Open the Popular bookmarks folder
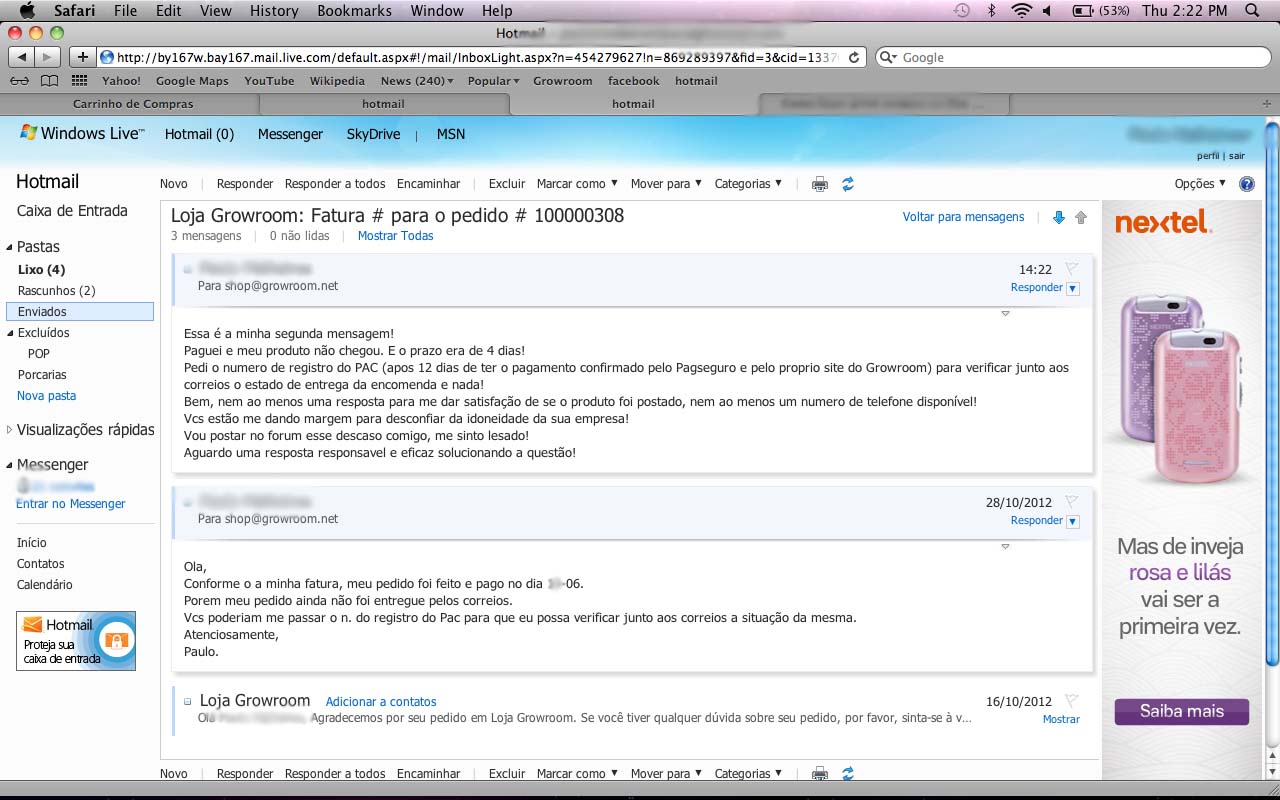 pos(493,81)
